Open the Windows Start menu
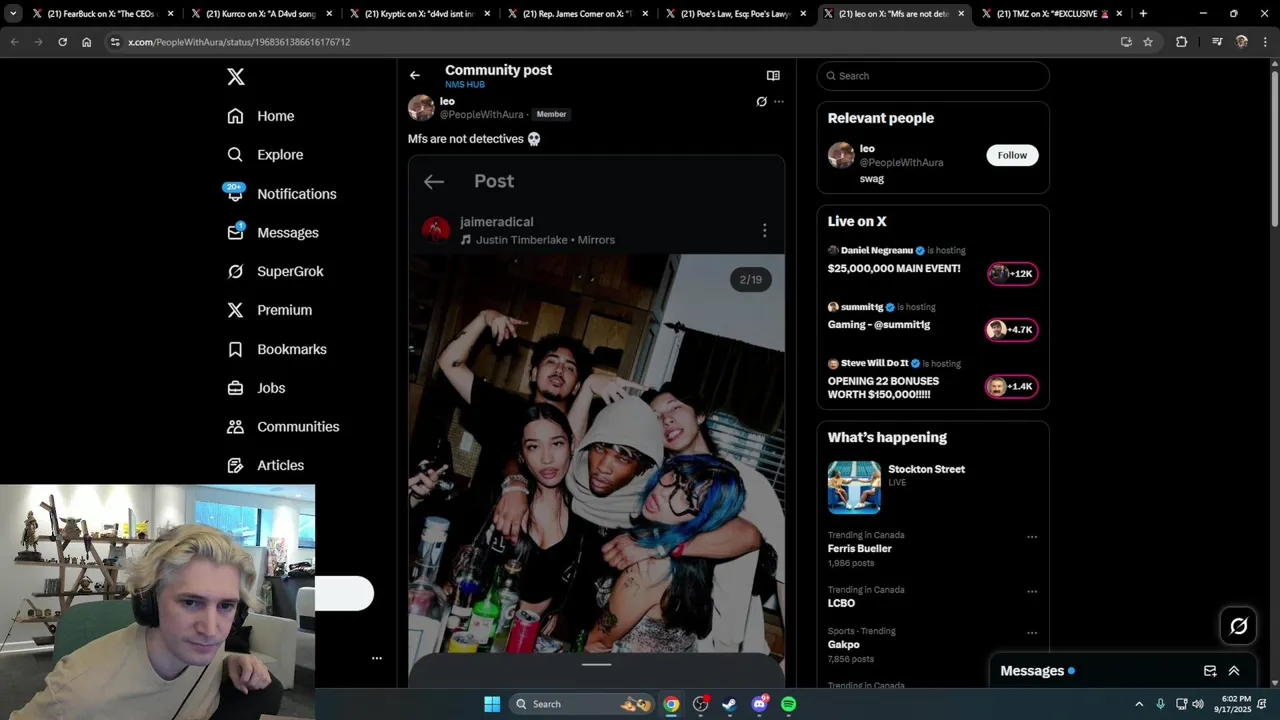This screenshot has width=1280, height=720. coord(492,704)
